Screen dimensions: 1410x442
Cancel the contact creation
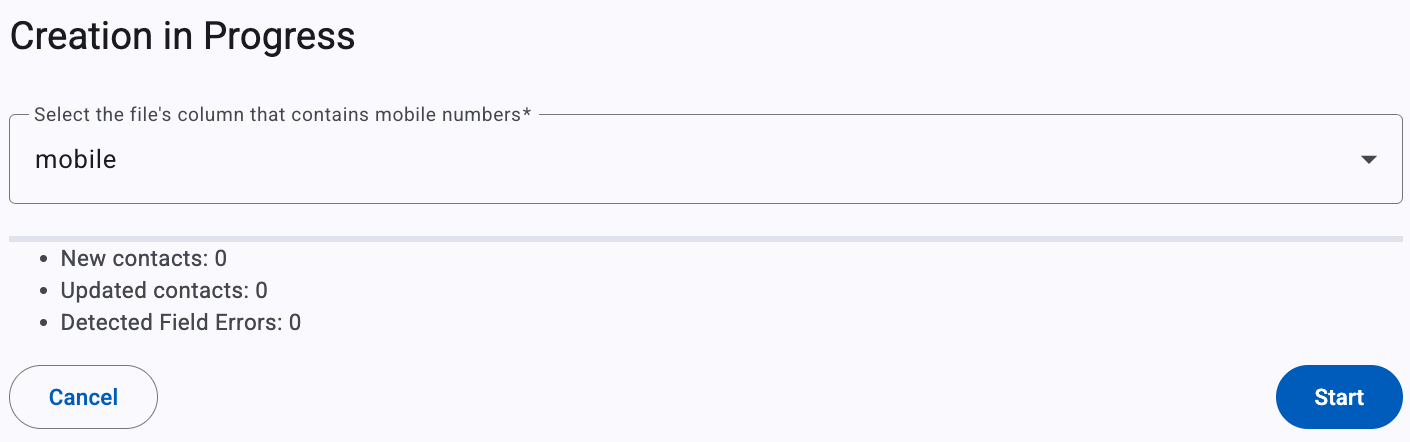(x=83, y=397)
